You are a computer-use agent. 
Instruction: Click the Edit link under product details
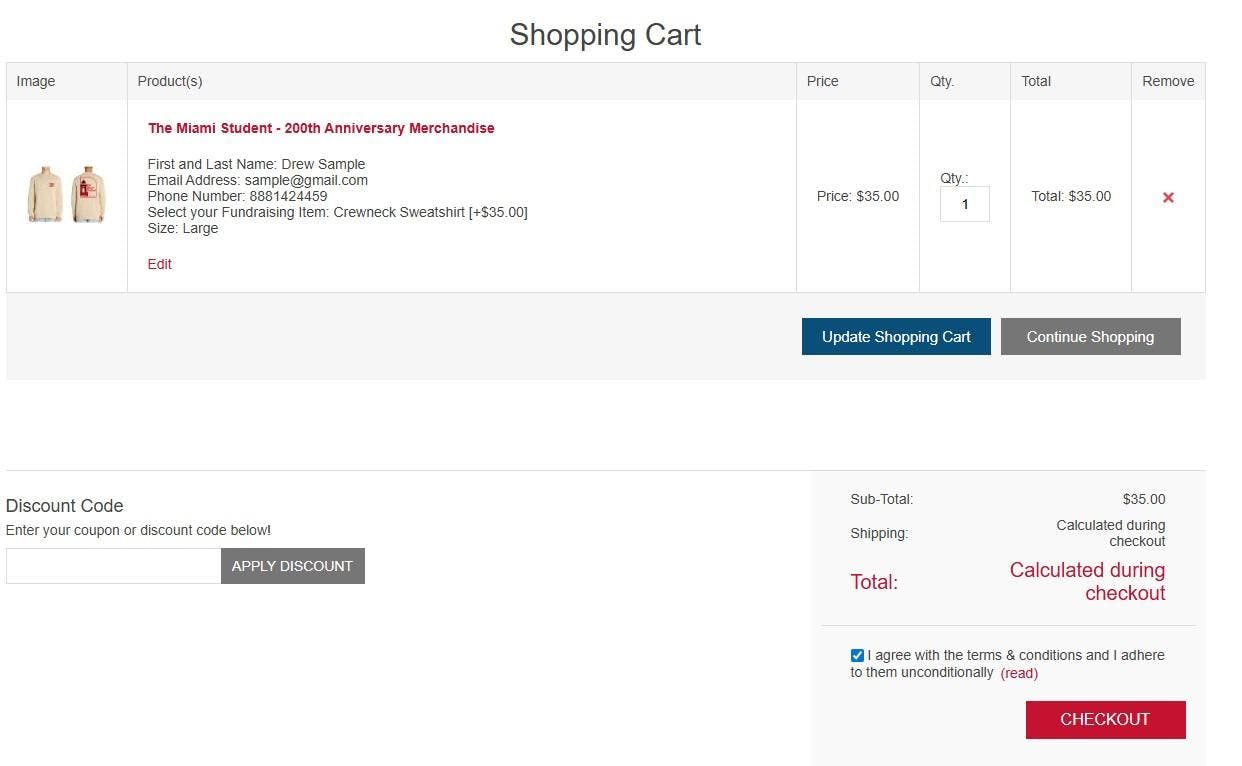pos(160,264)
